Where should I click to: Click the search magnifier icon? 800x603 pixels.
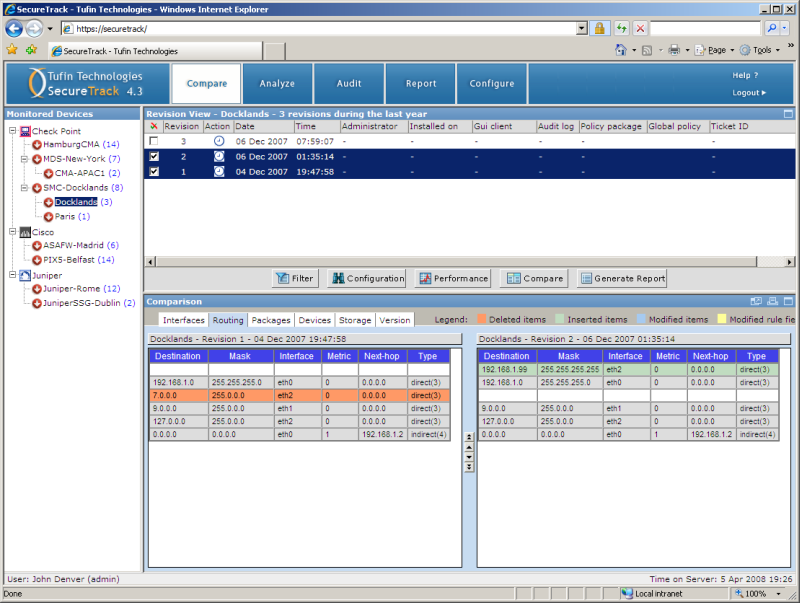click(772, 29)
